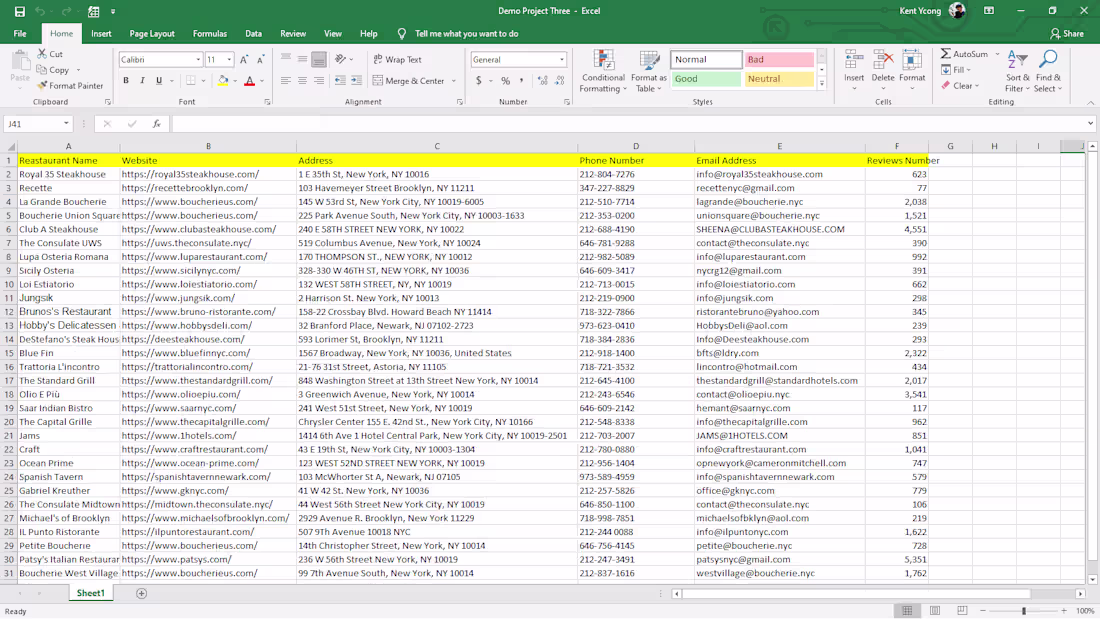1100x619 pixels.
Task: Expand the General number format dropdown
Action: [561, 60]
